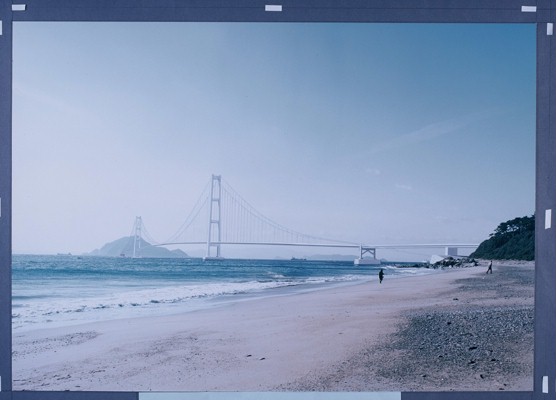Click the person standing at the waterline
Image resolution: width=556 pixels, height=400 pixels.
coord(381,276)
